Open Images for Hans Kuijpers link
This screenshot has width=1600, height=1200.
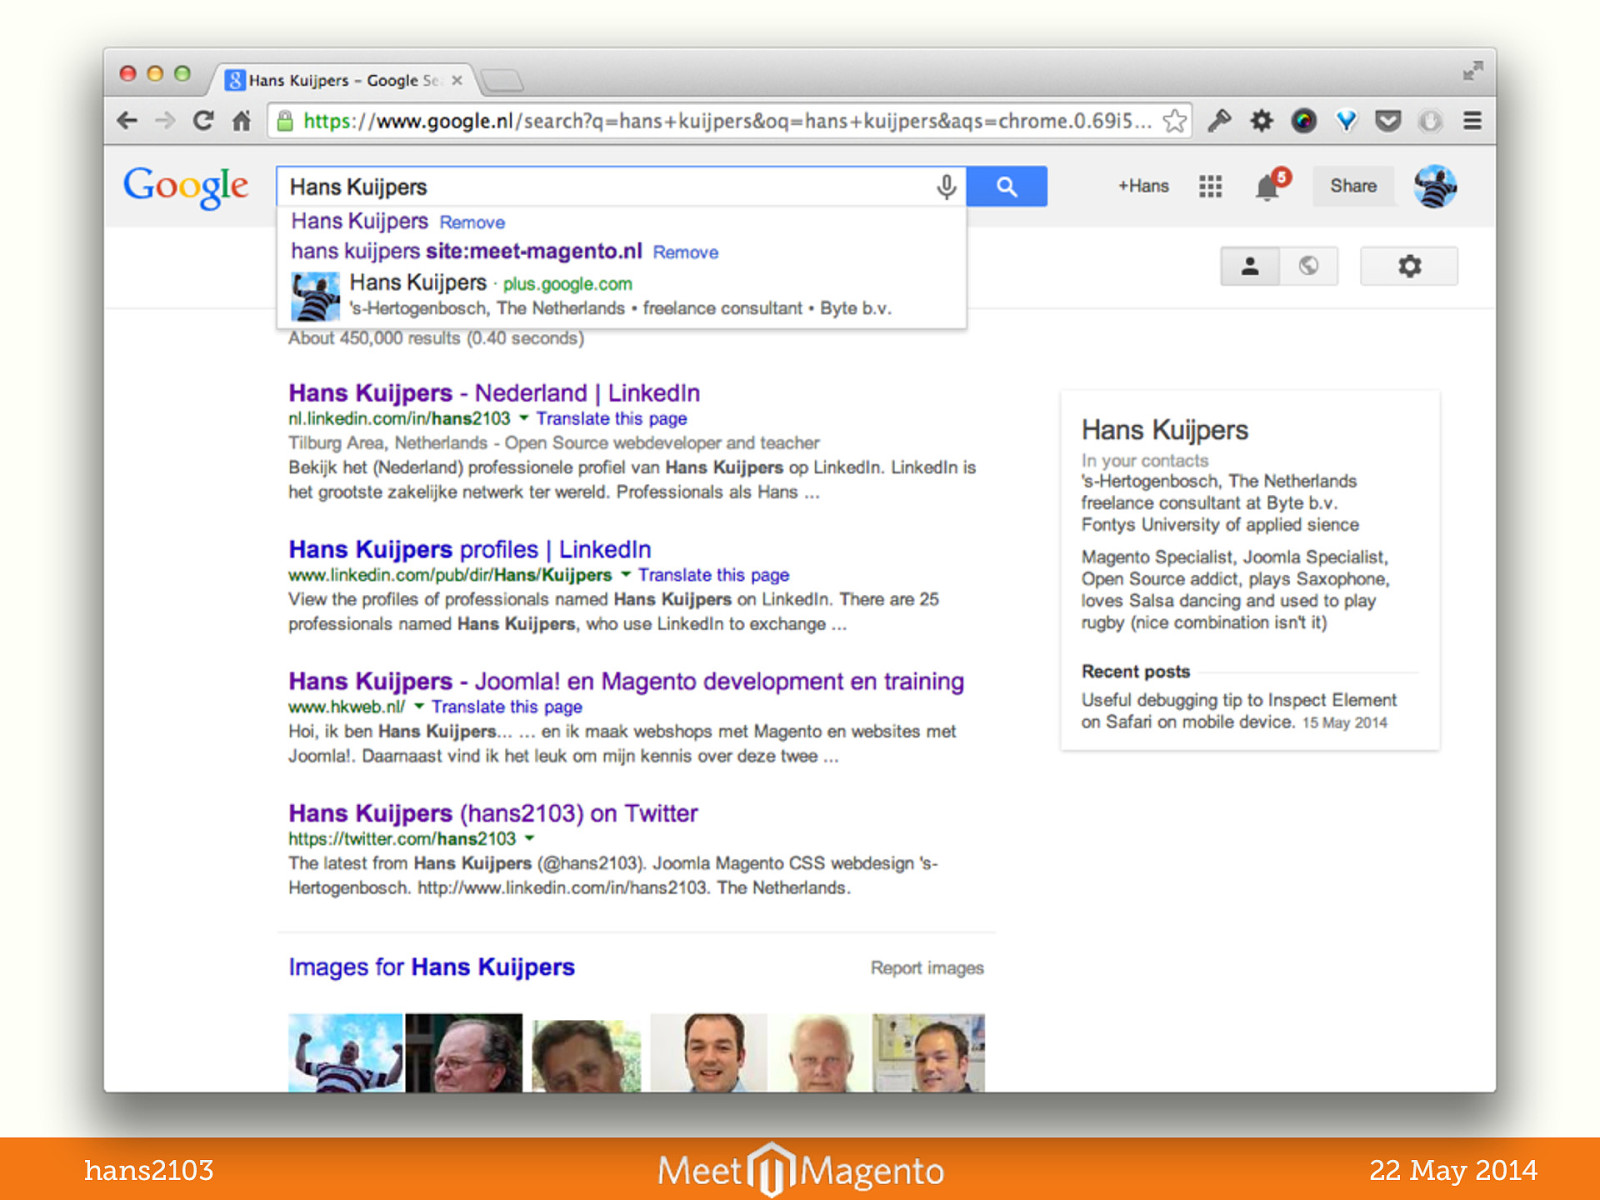[431, 967]
